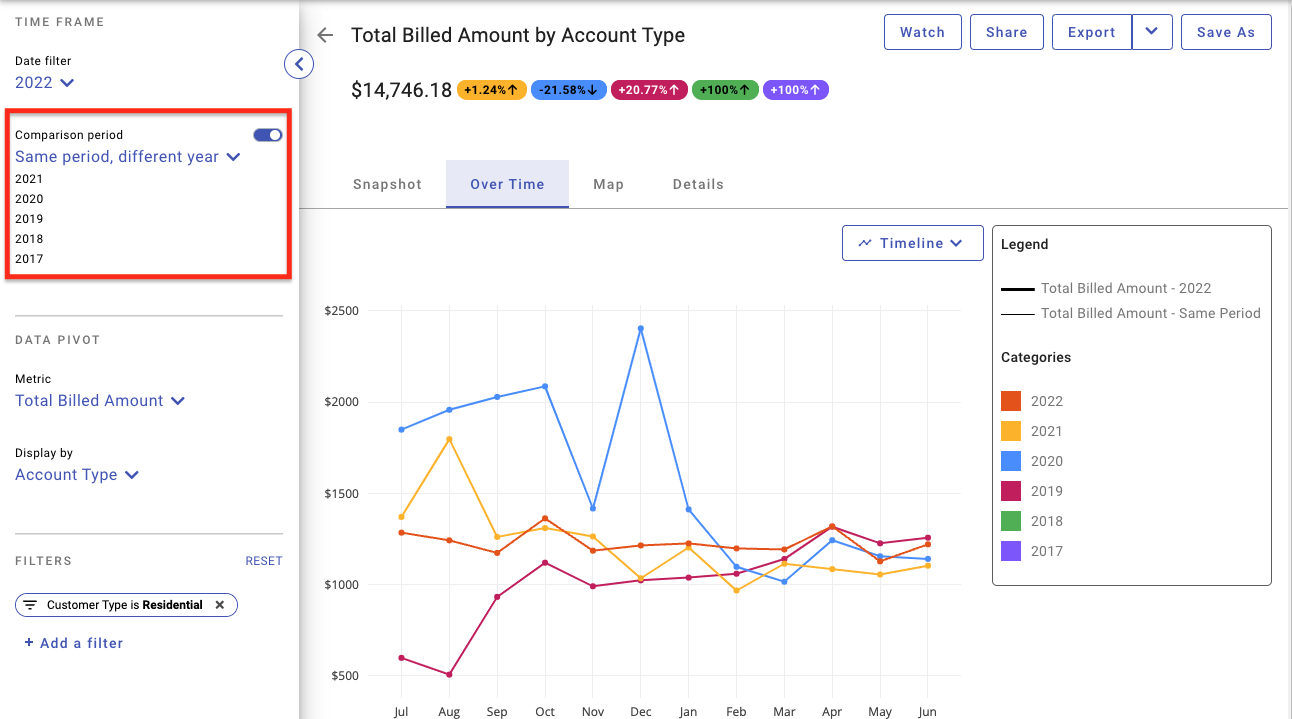Open the Export options caret
Image resolution: width=1292 pixels, height=719 pixels.
(x=1152, y=32)
